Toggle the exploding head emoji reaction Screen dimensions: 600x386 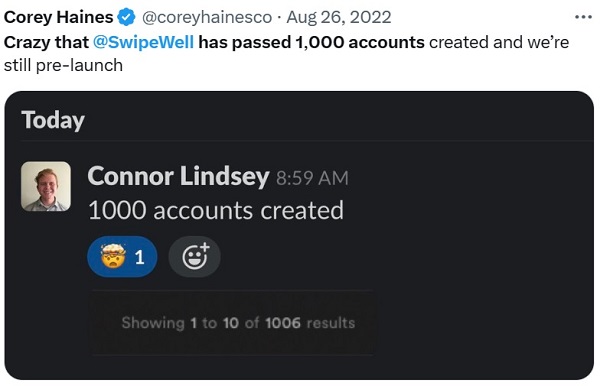[122, 257]
